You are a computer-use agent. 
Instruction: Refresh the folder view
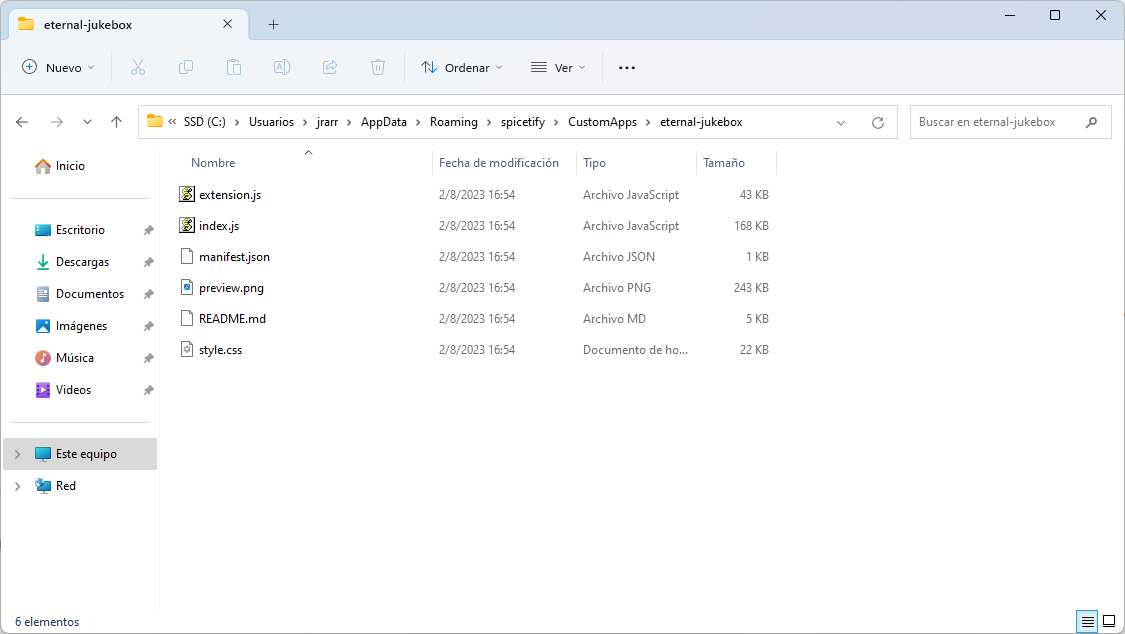point(878,122)
